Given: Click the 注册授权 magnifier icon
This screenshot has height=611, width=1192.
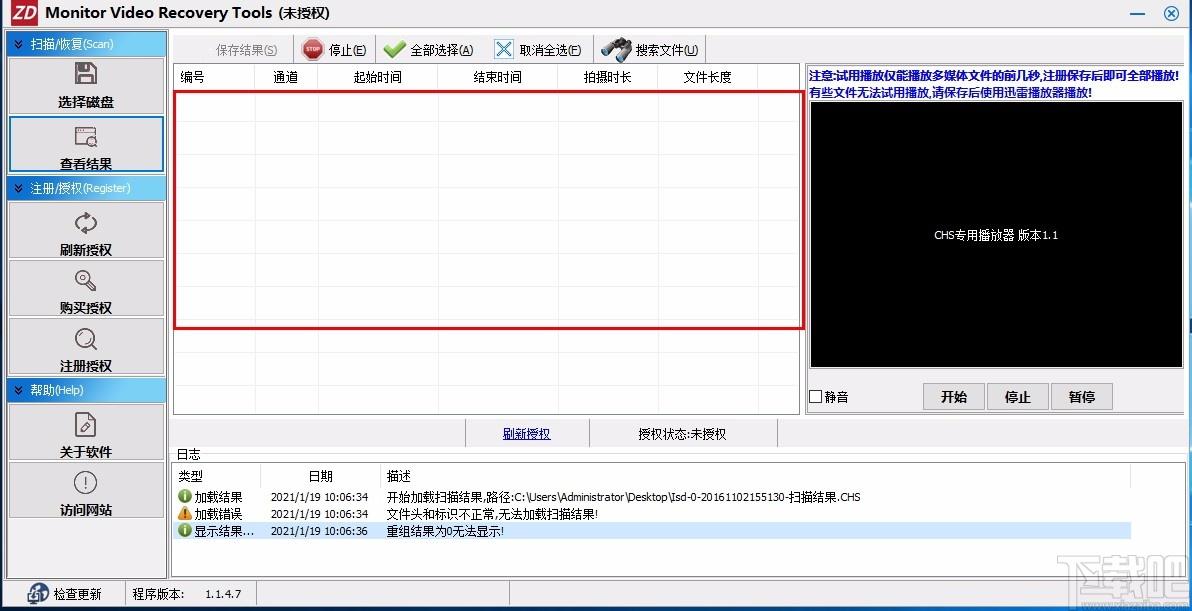Looking at the screenshot, I should [x=86, y=339].
